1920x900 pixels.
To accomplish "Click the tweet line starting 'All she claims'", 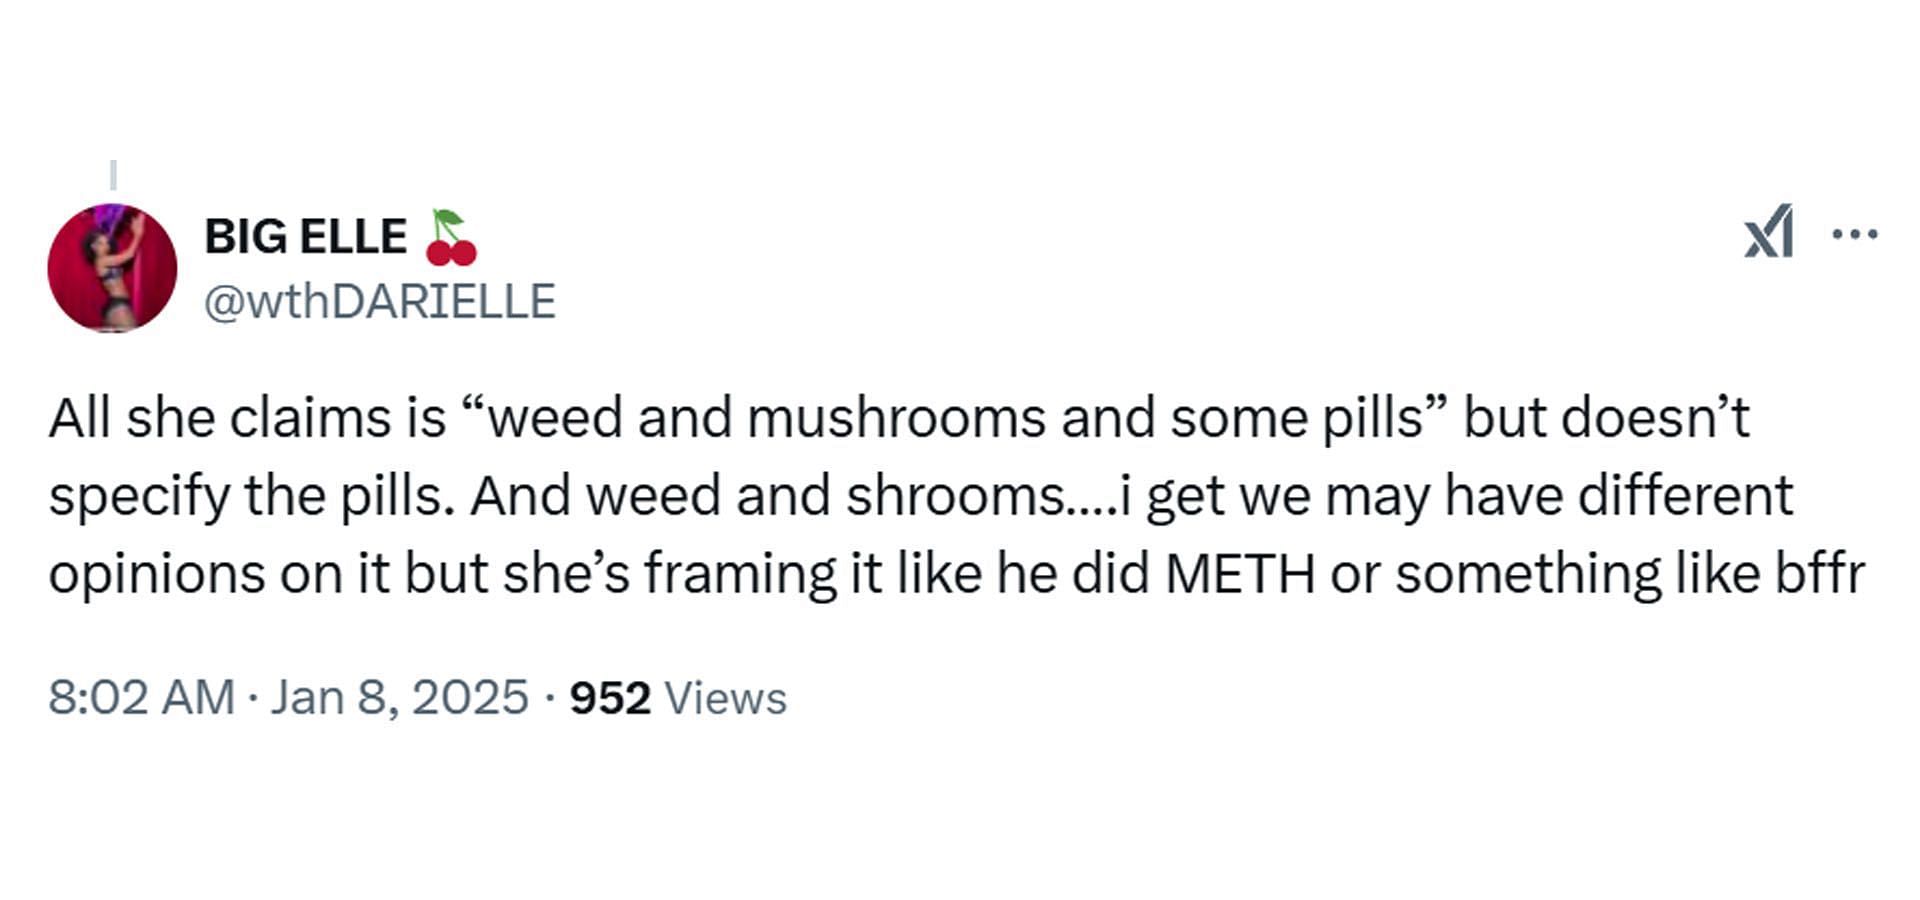I will 899,418.
